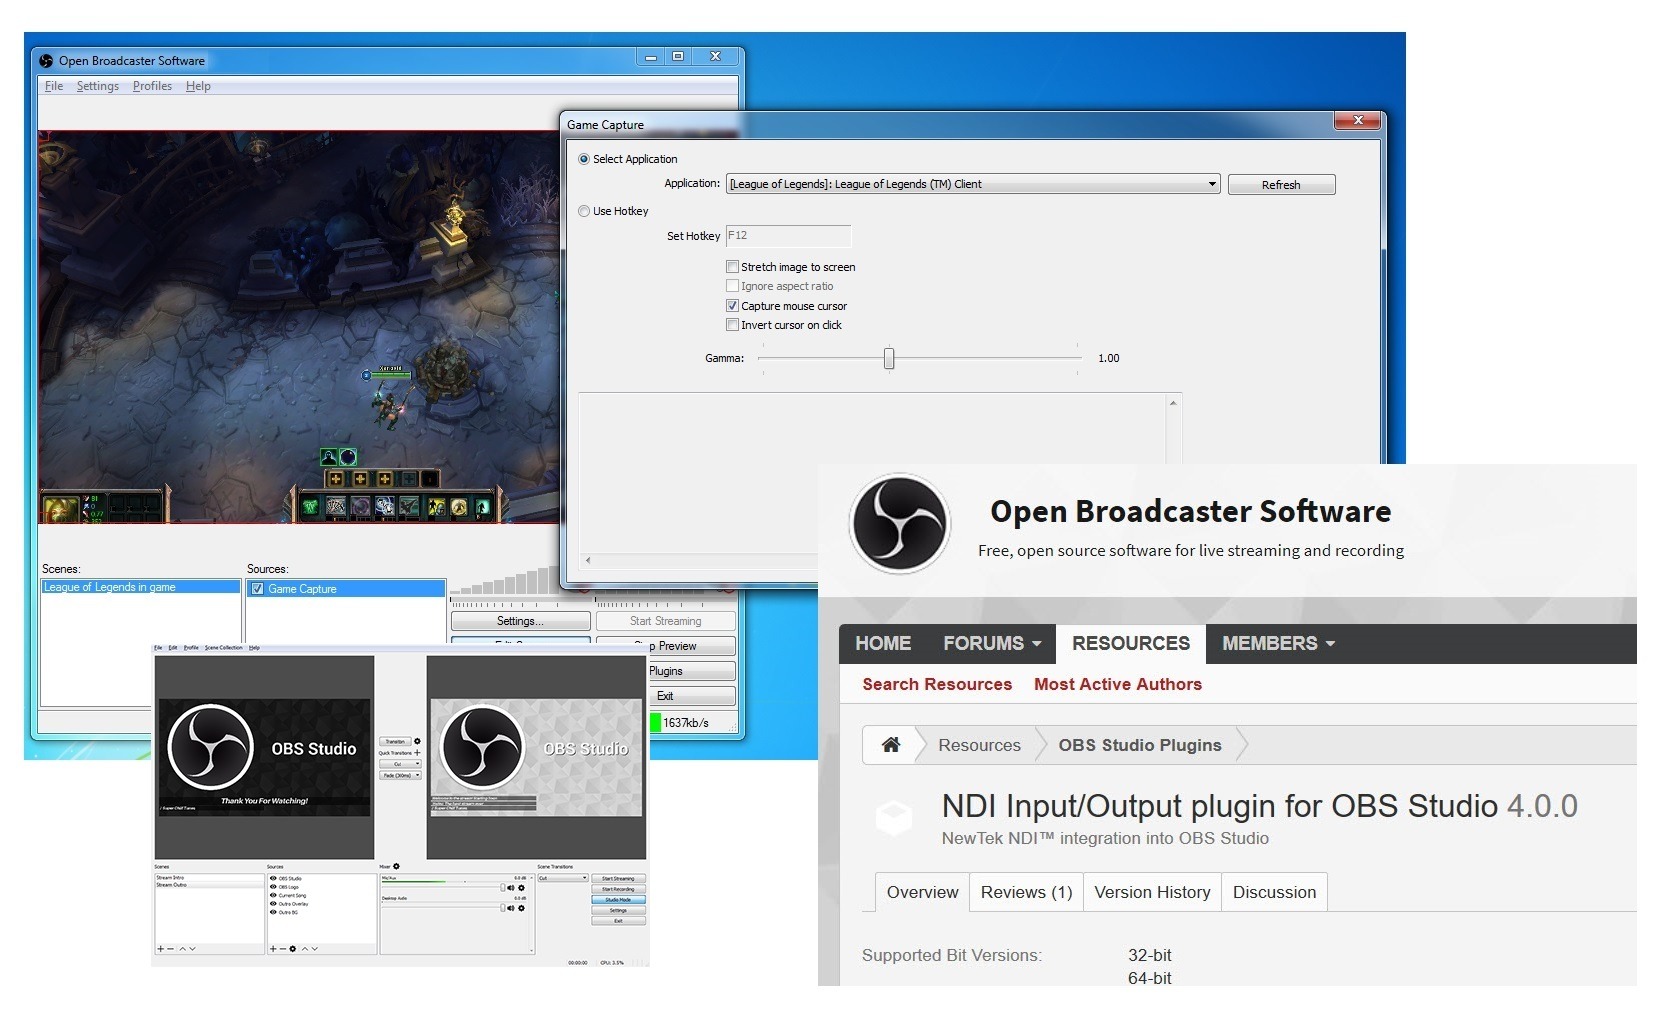Hide the Outro BG source
The height and width of the screenshot is (1014, 1668).
coord(273,912)
